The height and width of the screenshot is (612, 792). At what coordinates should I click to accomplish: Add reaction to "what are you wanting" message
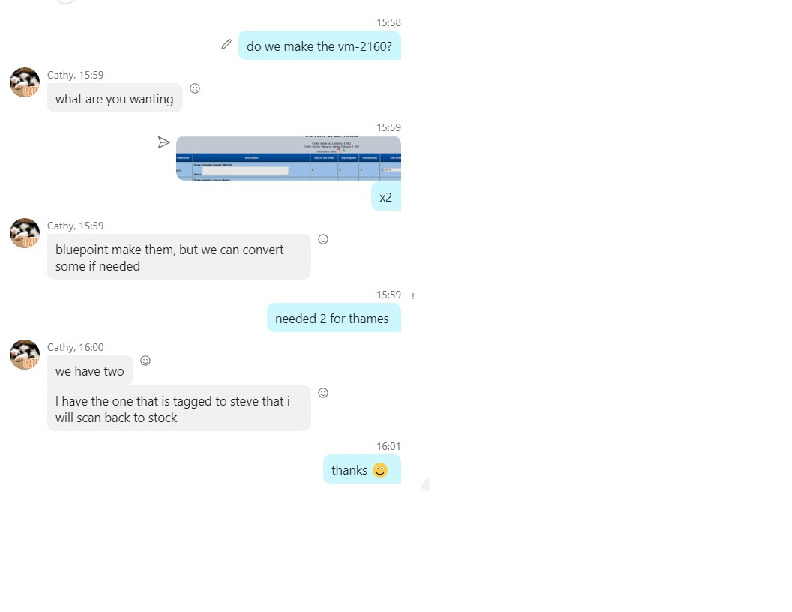(x=194, y=89)
